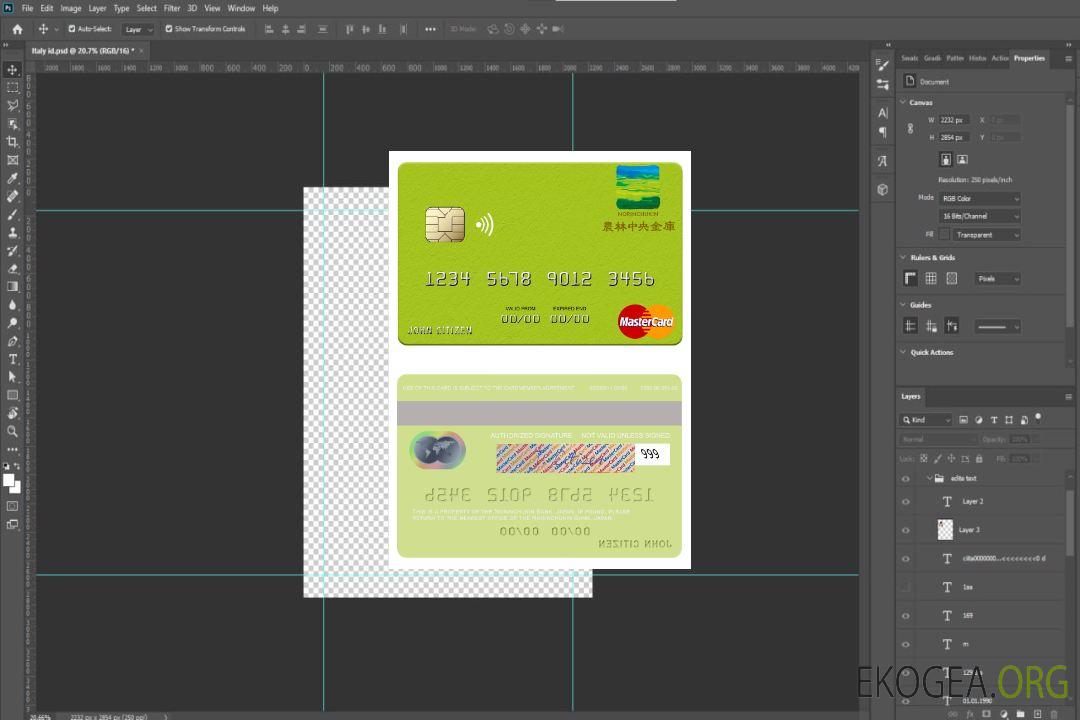Click the Home icon in the options bar

(17, 29)
